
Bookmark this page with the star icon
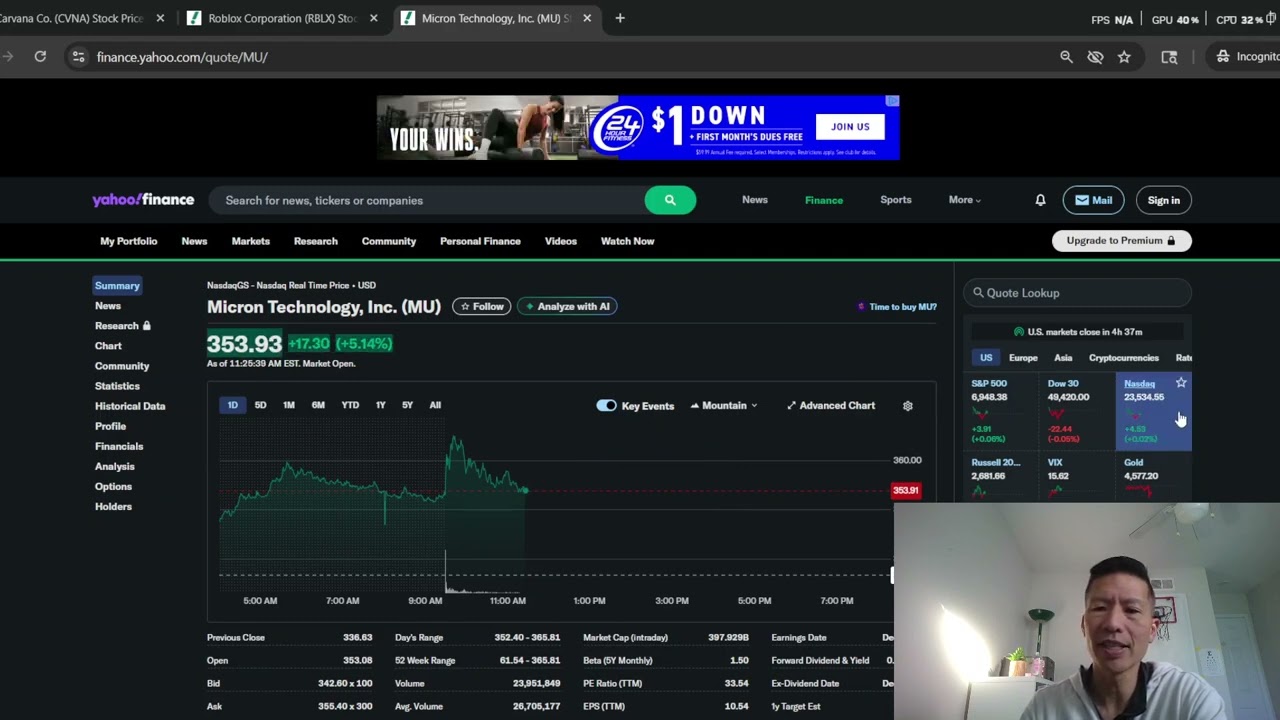tap(1124, 57)
